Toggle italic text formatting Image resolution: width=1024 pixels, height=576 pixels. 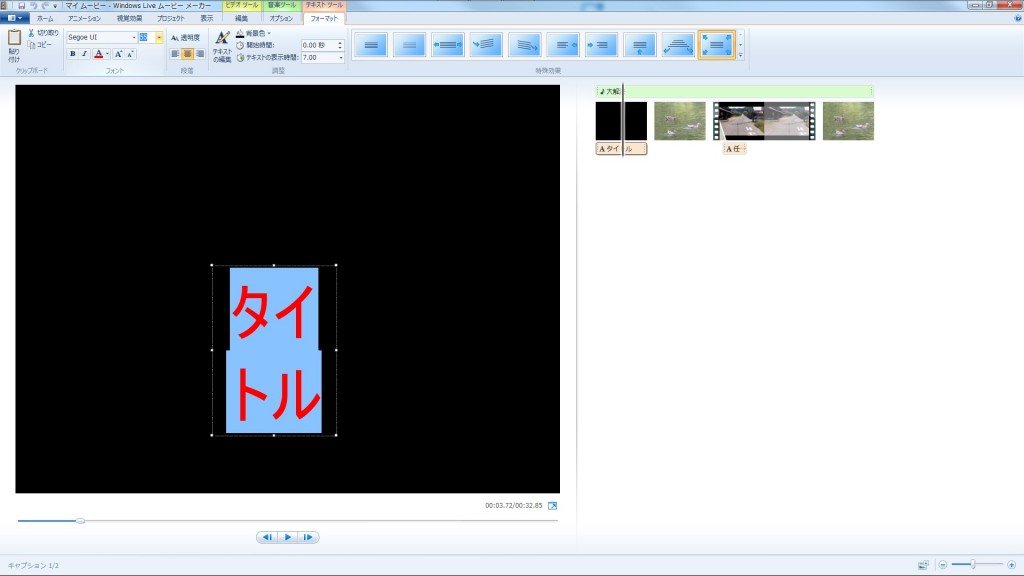[x=84, y=54]
